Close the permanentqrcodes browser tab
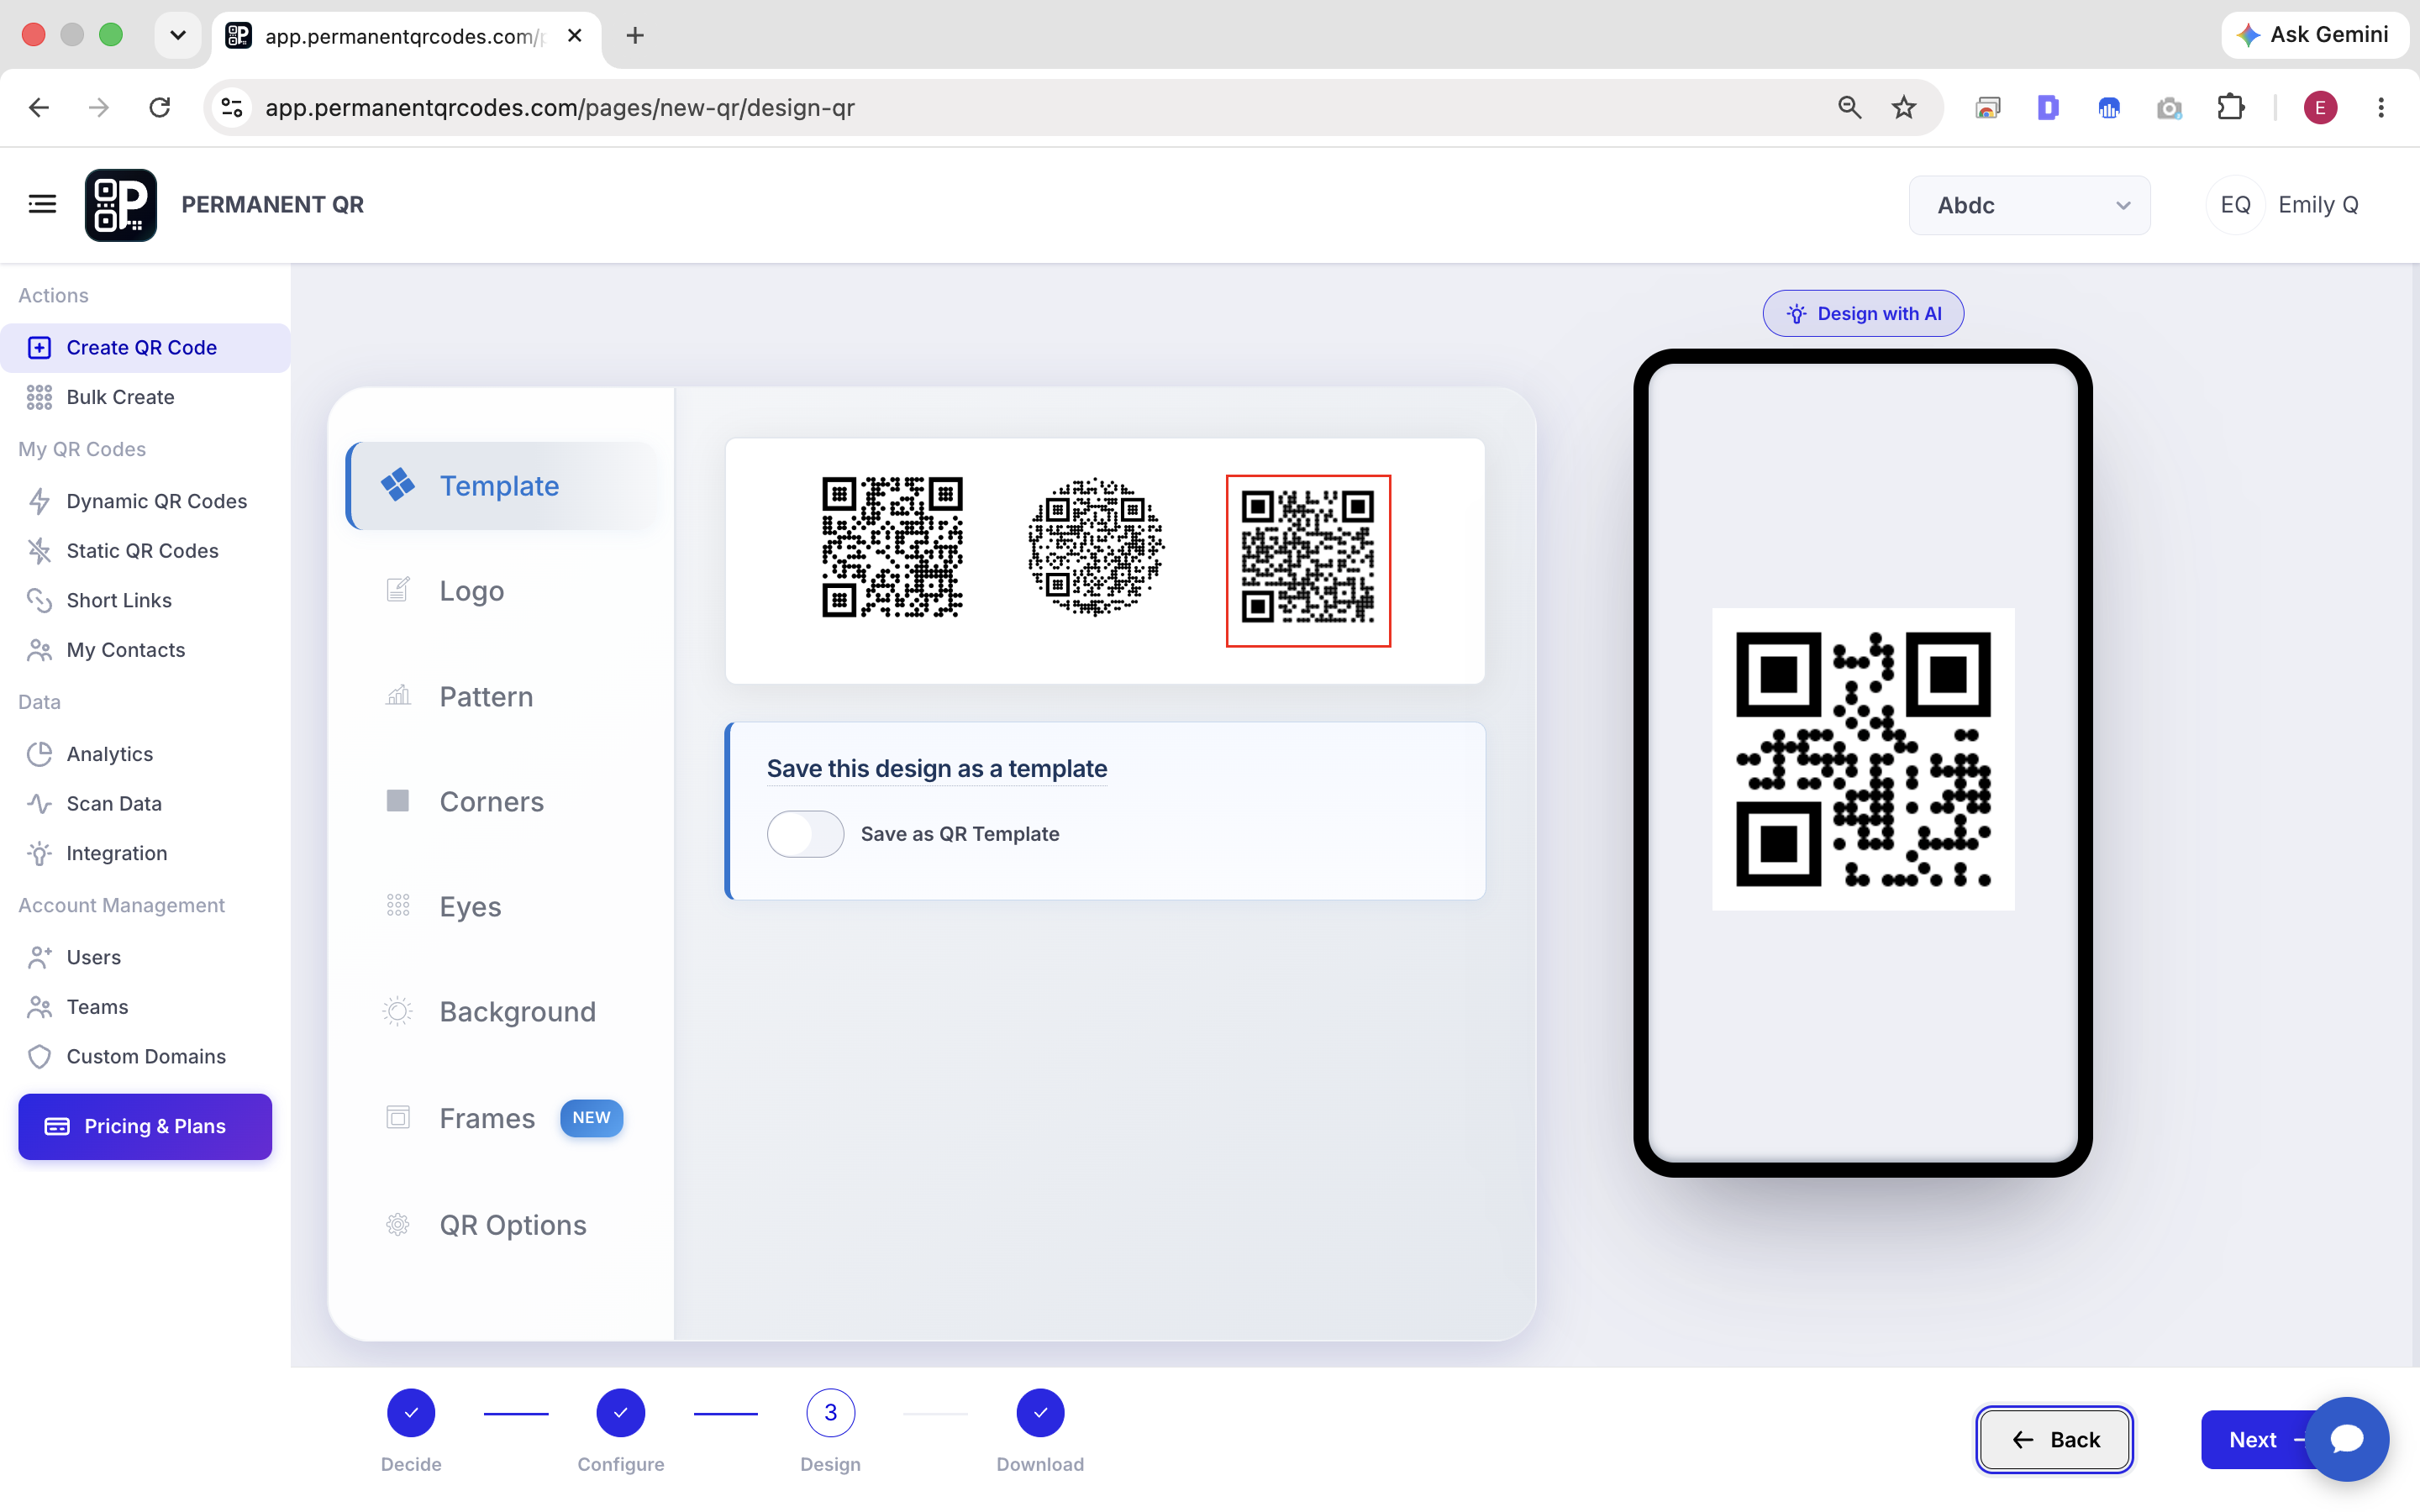Screen dimensions: 2420x1512 575,36
